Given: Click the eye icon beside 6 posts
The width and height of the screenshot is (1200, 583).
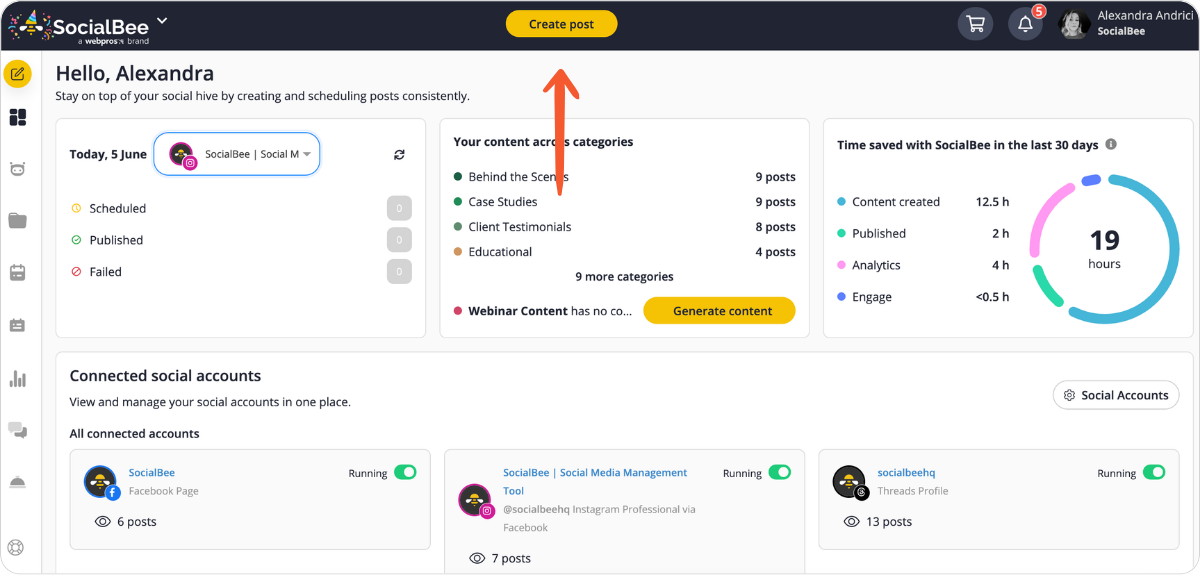Looking at the screenshot, I should (x=102, y=522).
